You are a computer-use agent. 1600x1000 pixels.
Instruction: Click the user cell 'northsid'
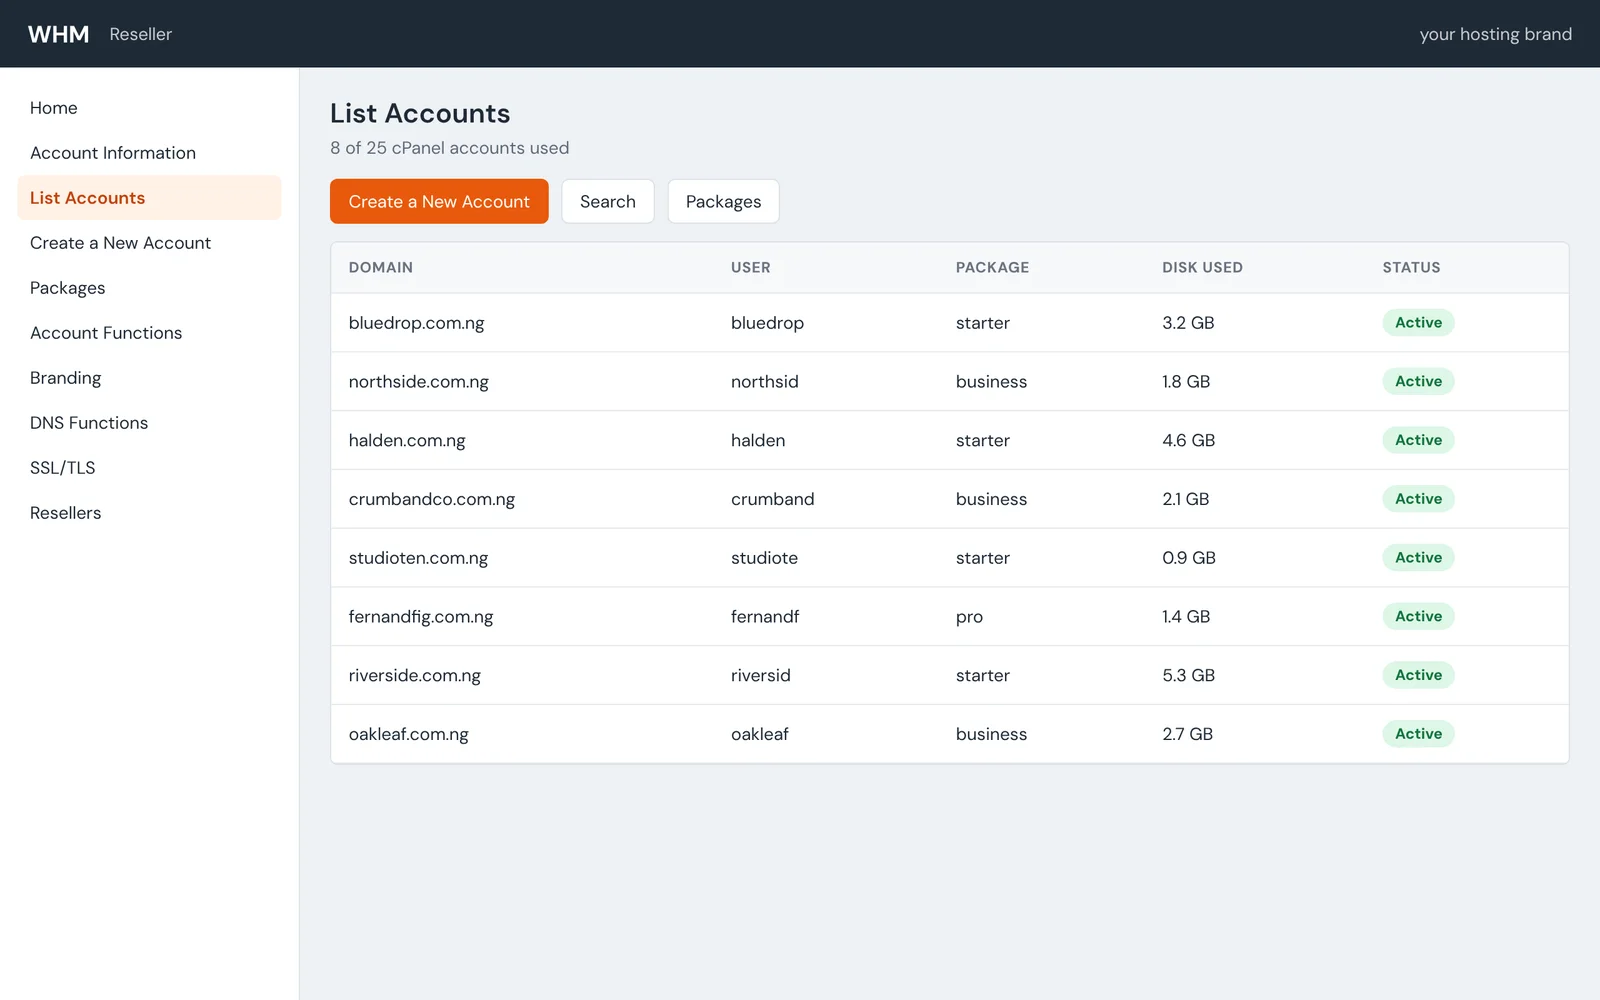[765, 382]
